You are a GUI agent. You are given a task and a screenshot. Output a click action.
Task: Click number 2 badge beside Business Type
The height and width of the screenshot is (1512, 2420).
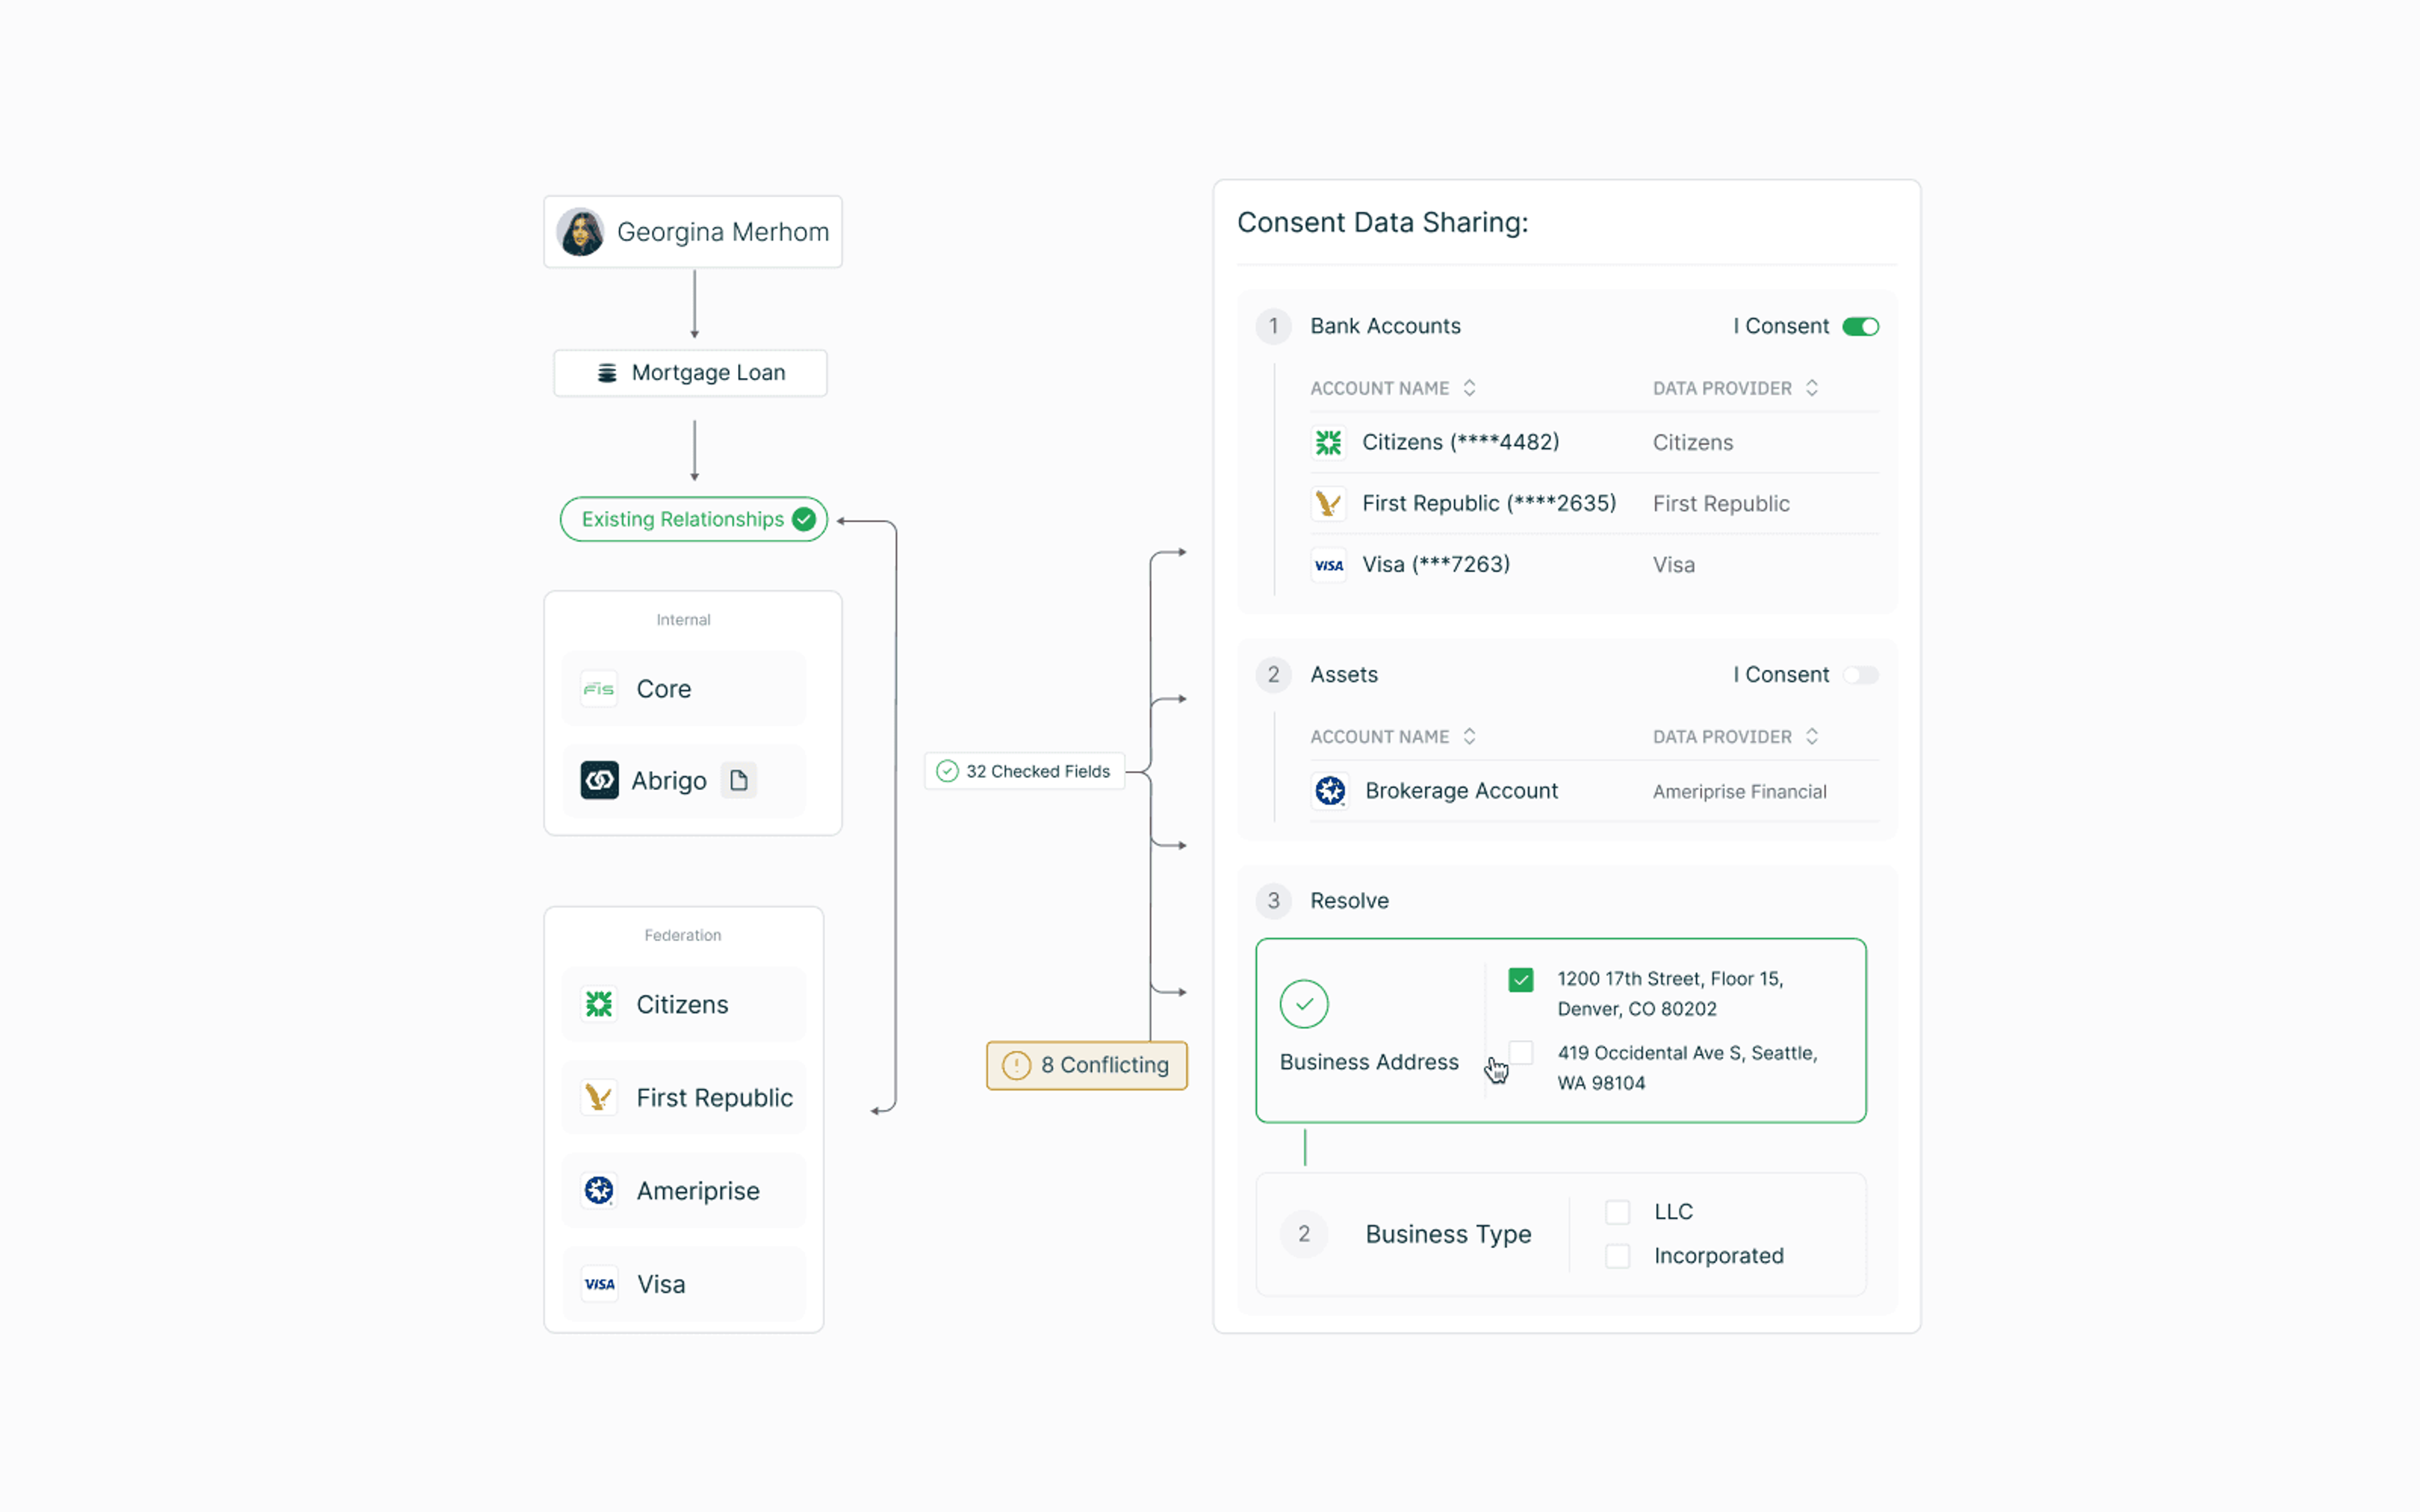tap(1304, 1234)
